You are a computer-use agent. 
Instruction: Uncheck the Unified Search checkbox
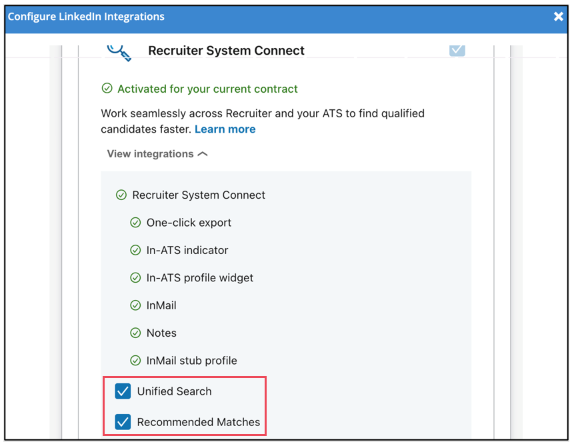[123, 391]
